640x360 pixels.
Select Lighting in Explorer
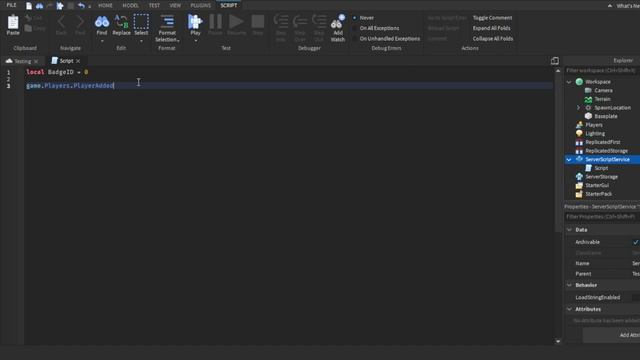595,133
